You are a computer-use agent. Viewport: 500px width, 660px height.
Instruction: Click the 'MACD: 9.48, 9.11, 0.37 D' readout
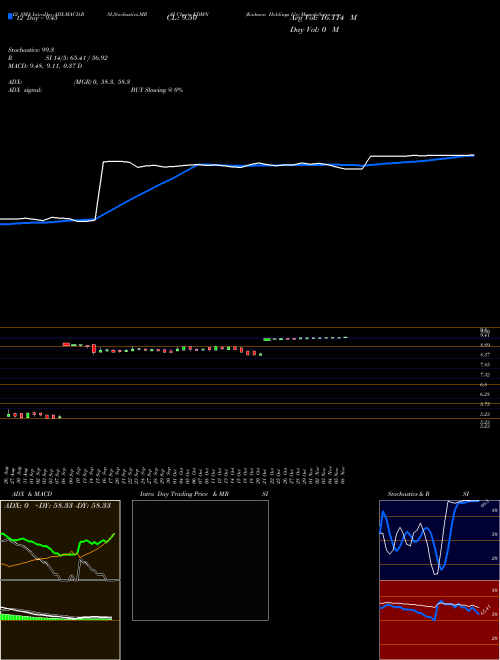tap(45, 66)
